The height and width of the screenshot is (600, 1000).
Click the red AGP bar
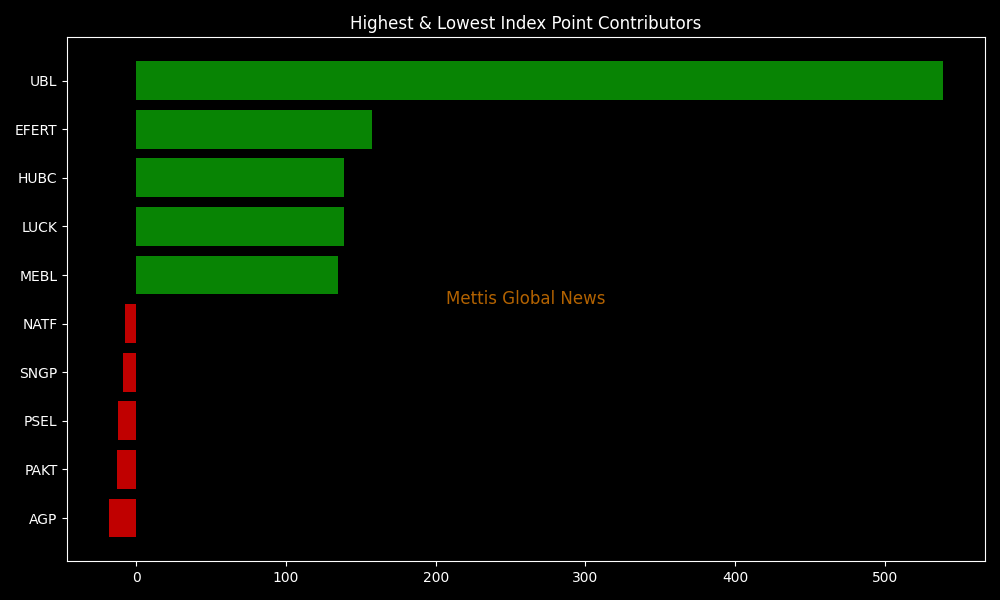[x=122, y=518]
